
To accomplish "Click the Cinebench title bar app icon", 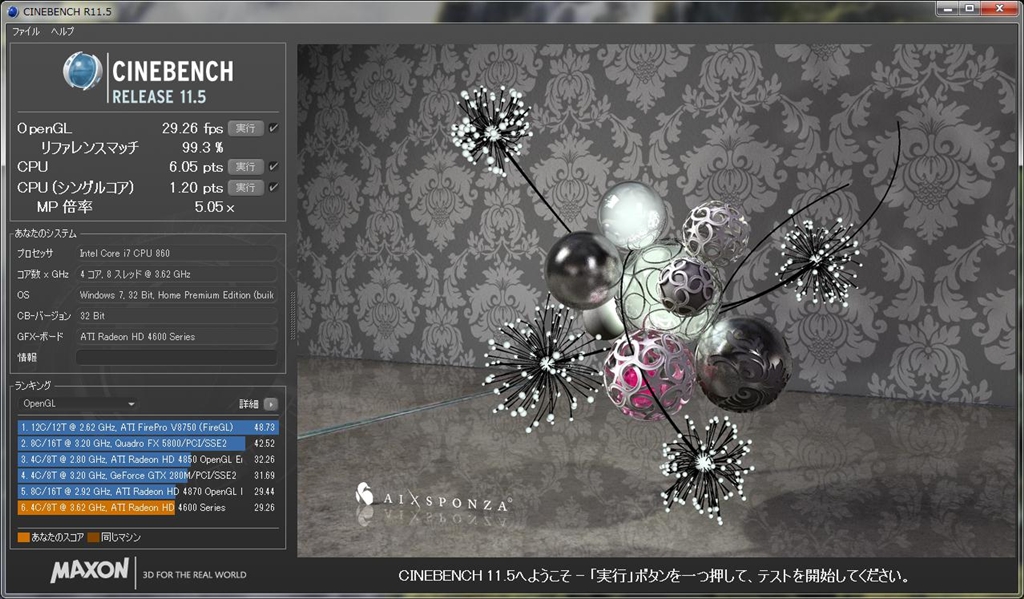I will (12, 11).
